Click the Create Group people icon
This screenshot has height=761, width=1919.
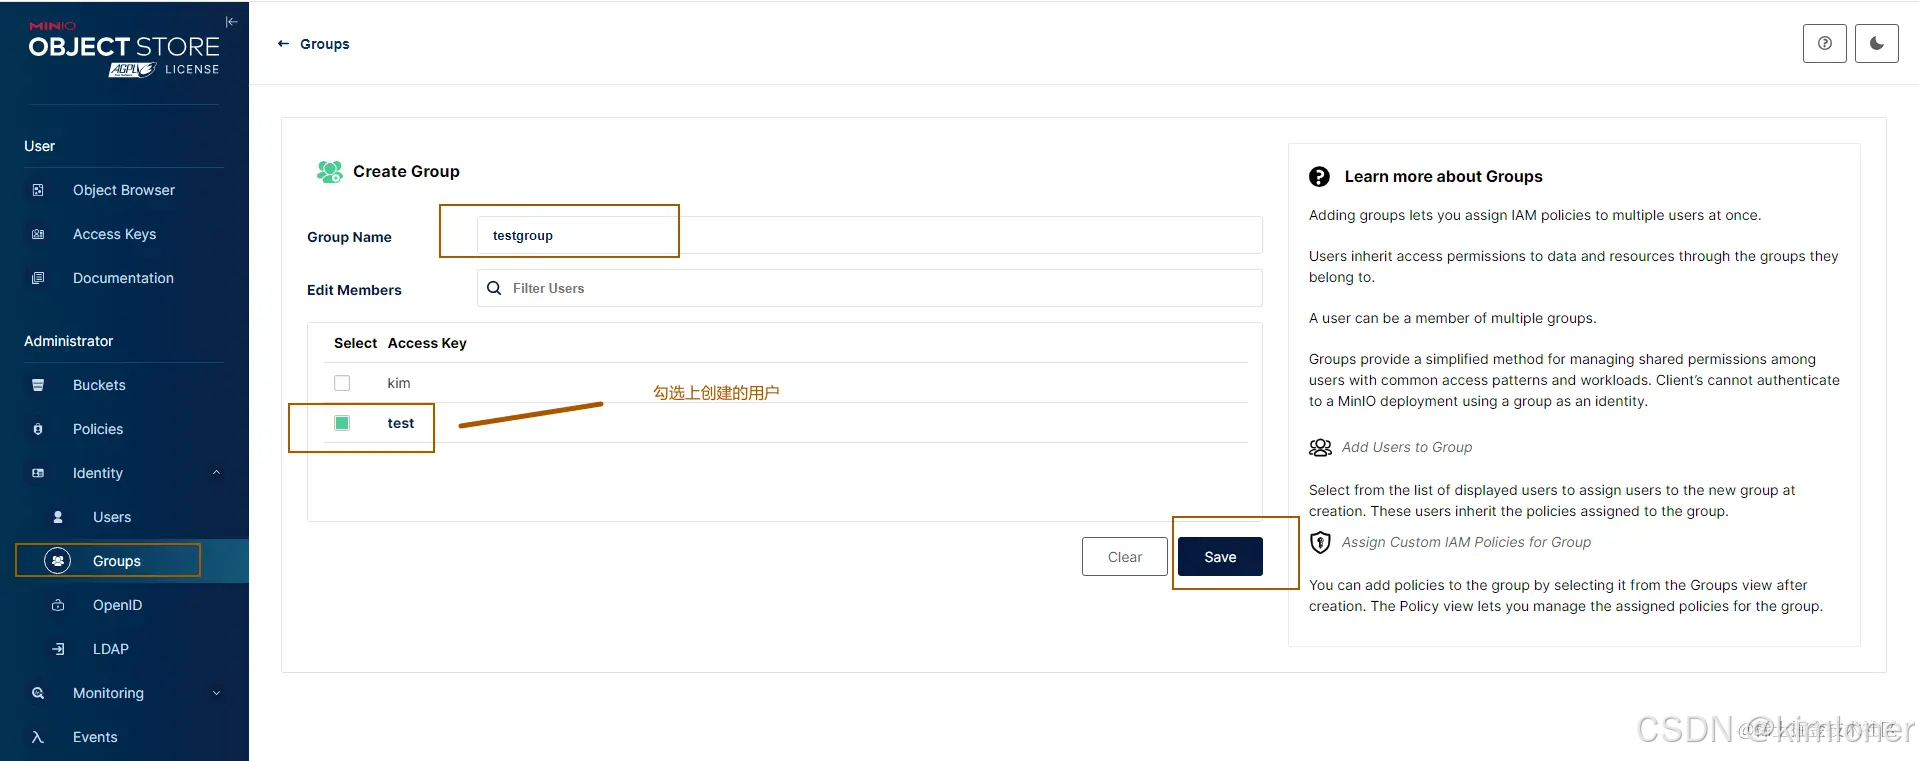tap(329, 172)
